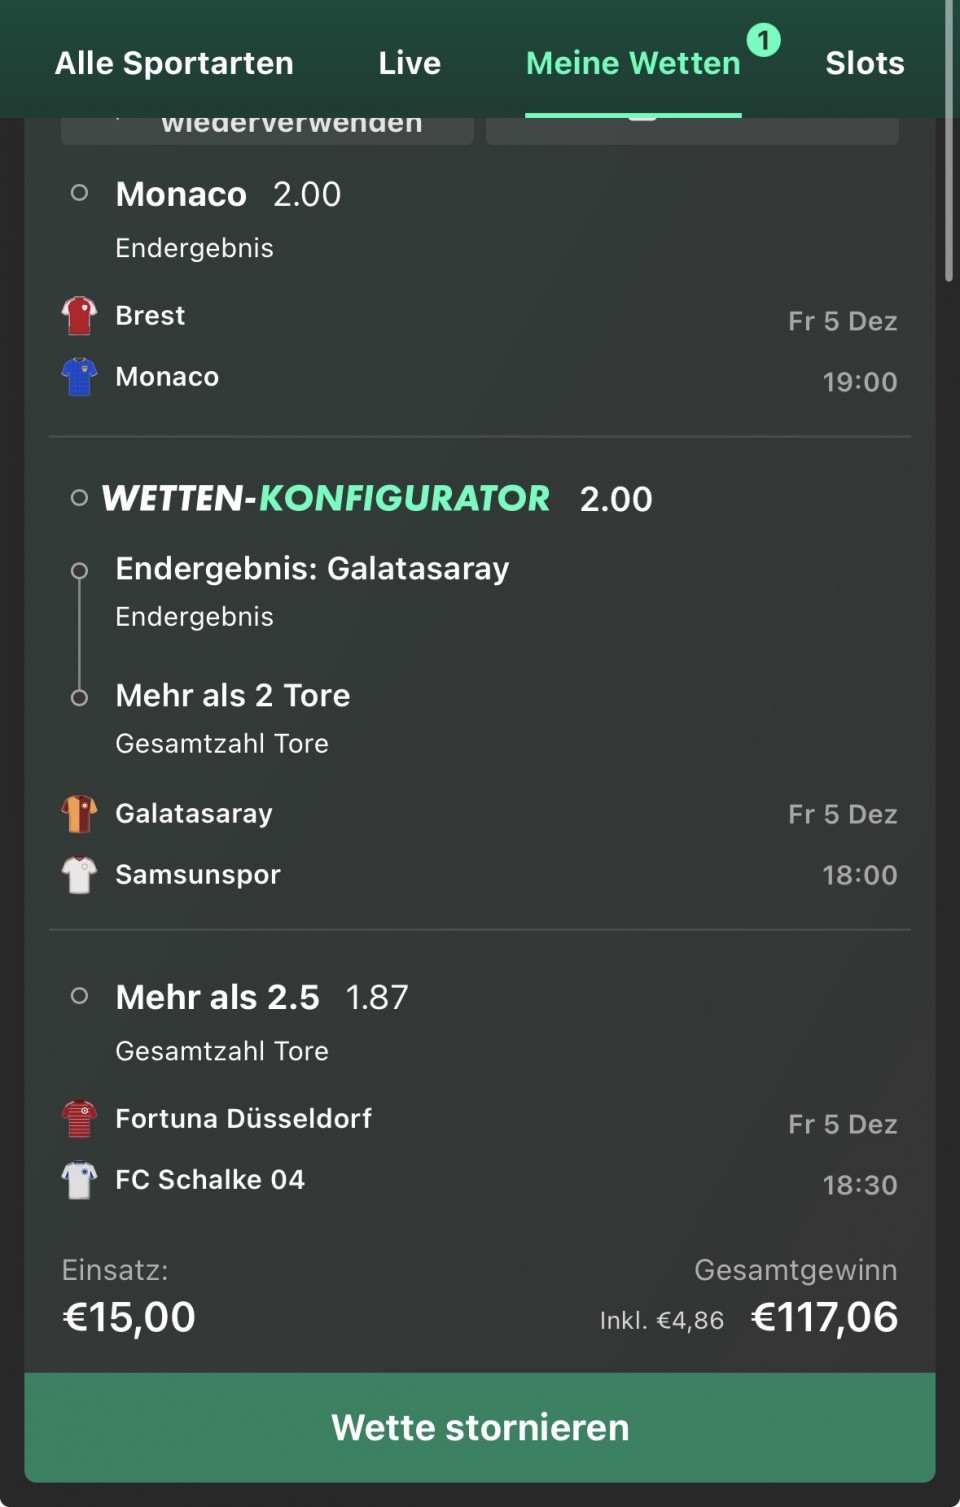Click the notification badge on Meine Wetten

click(x=763, y=40)
